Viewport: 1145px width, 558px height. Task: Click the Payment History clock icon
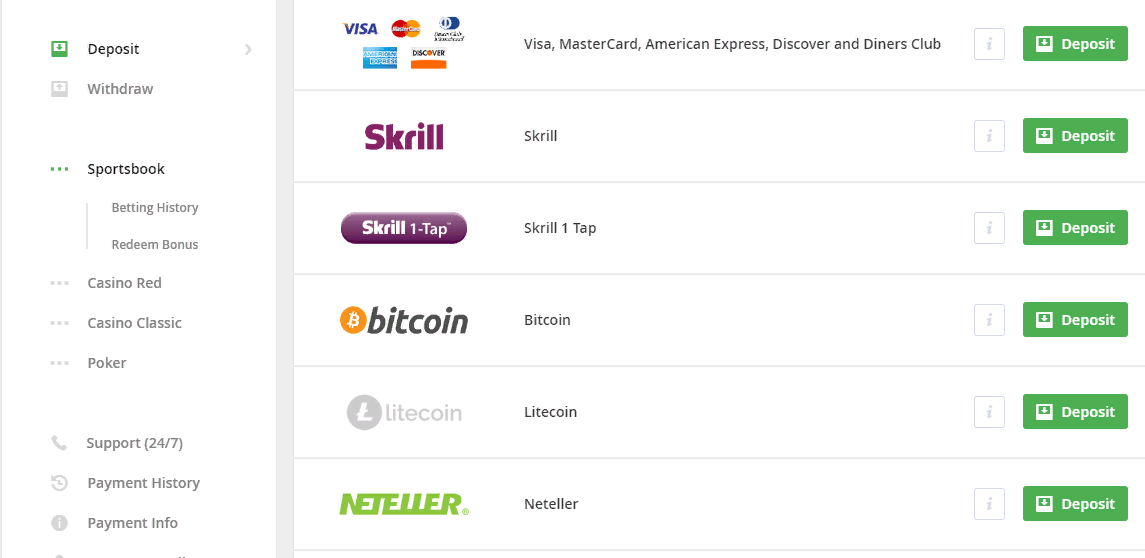59,483
